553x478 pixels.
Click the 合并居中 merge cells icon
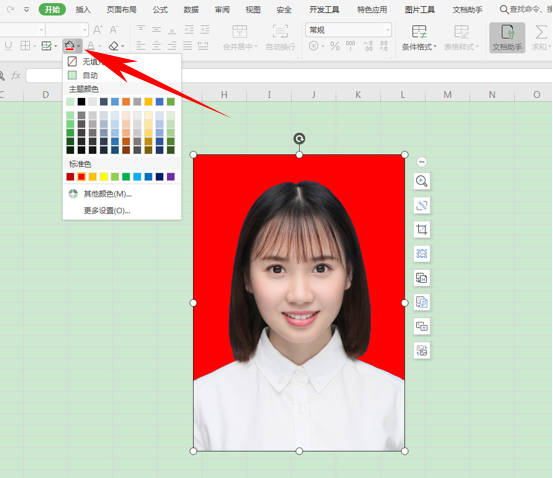tap(240, 37)
